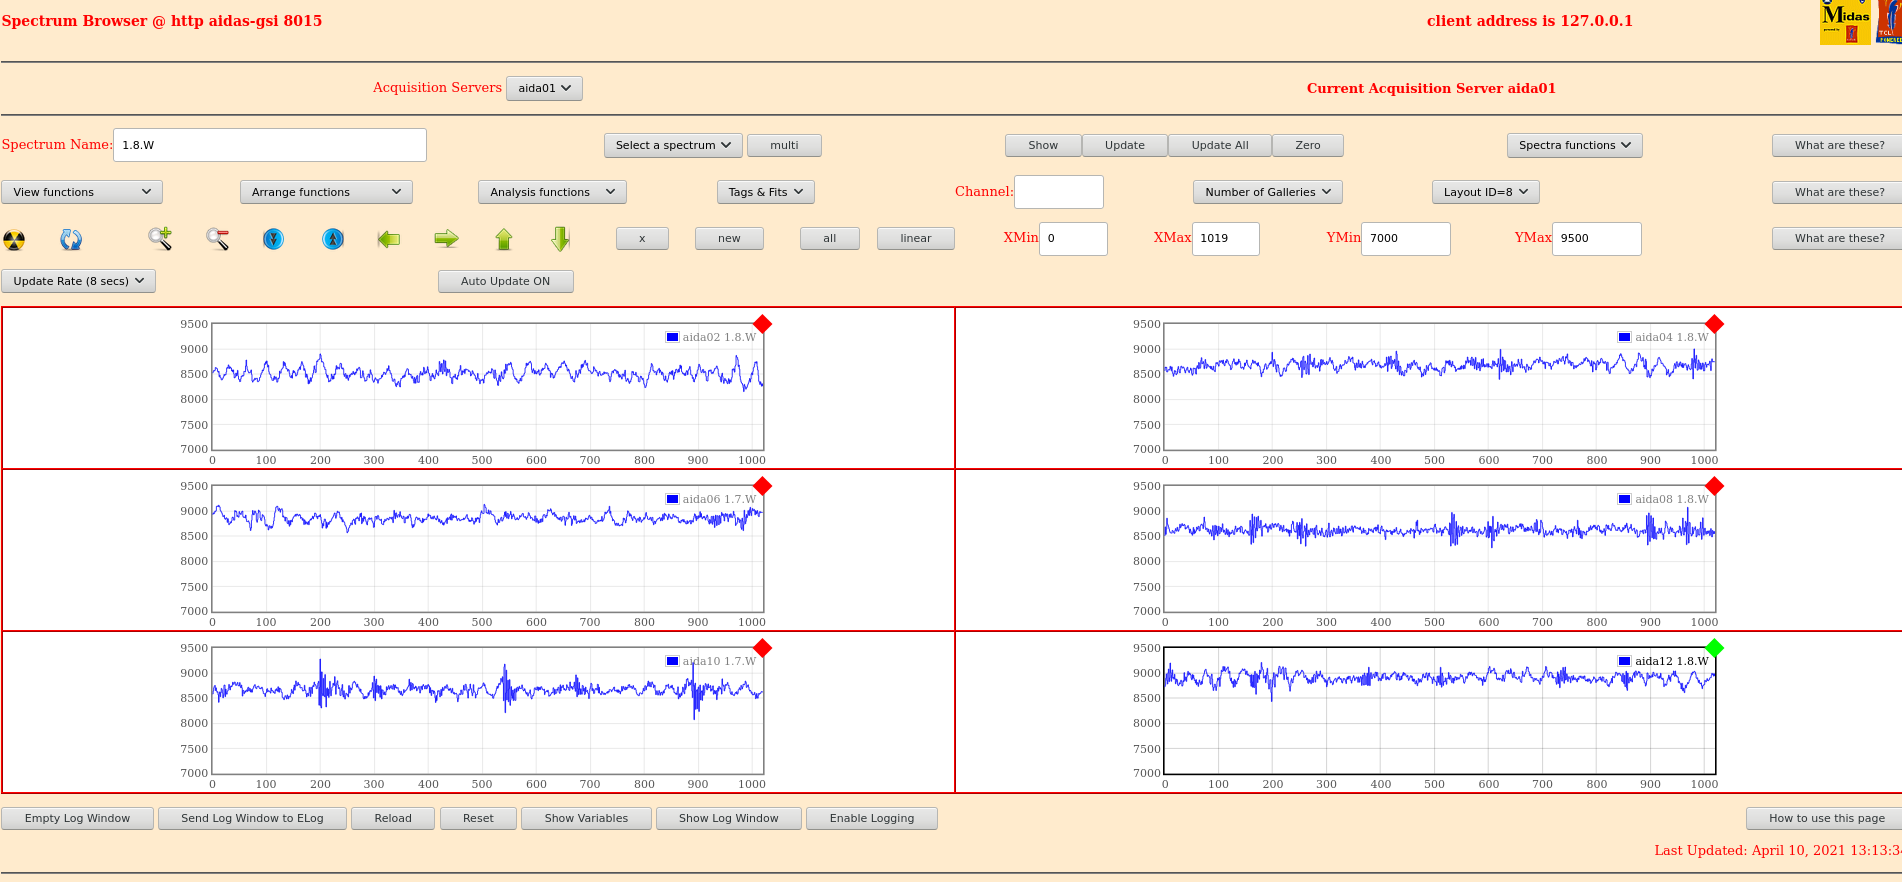Click the green left arrow icon
This screenshot has width=1902, height=882.
click(x=389, y=238)
